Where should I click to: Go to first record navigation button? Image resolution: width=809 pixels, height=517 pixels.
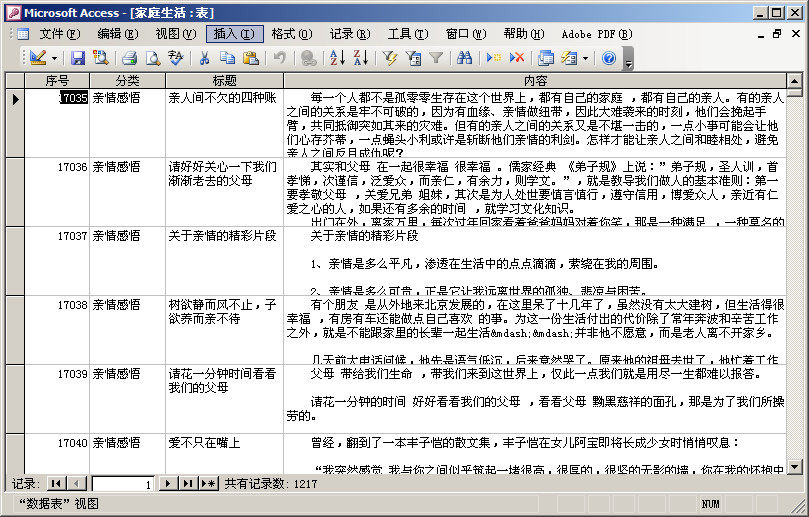click(x=56, y=484)
